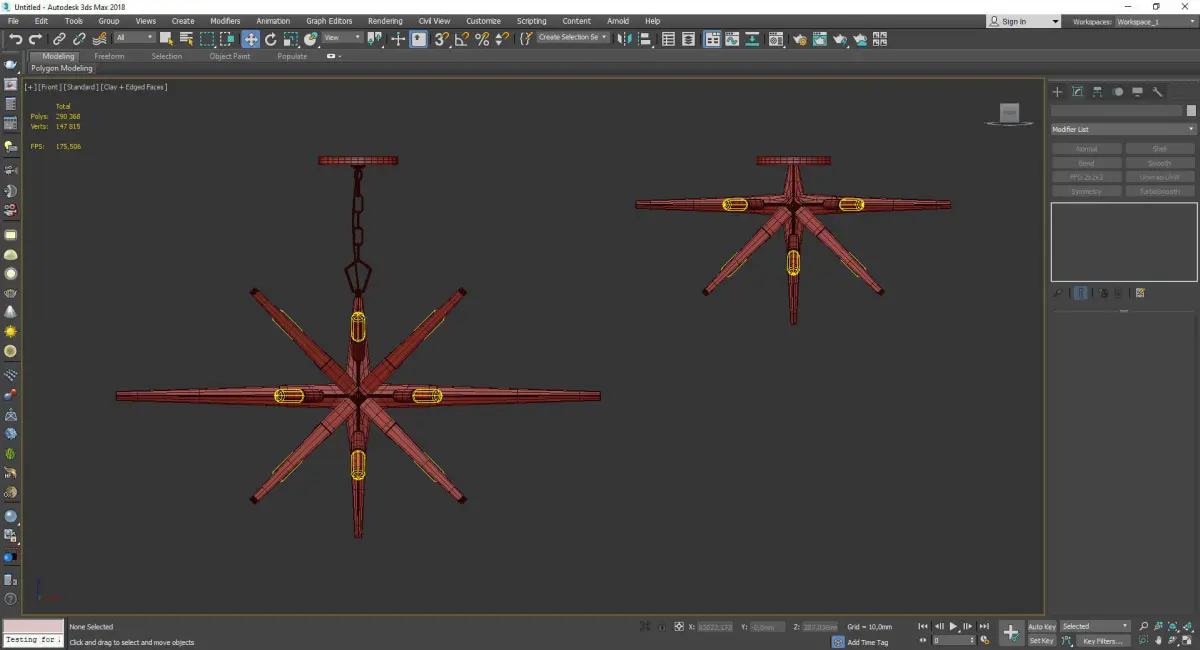Toggle Select and Manipulate mode
The width and height of the screenshot is (1200, 650).
pos(398,39)
